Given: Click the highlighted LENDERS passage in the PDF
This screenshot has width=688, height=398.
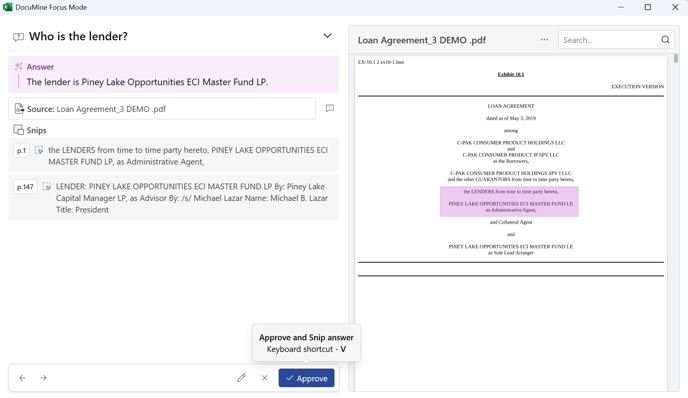Looking at the screenshot, I should pyautogui.click(x=509, y=201).
